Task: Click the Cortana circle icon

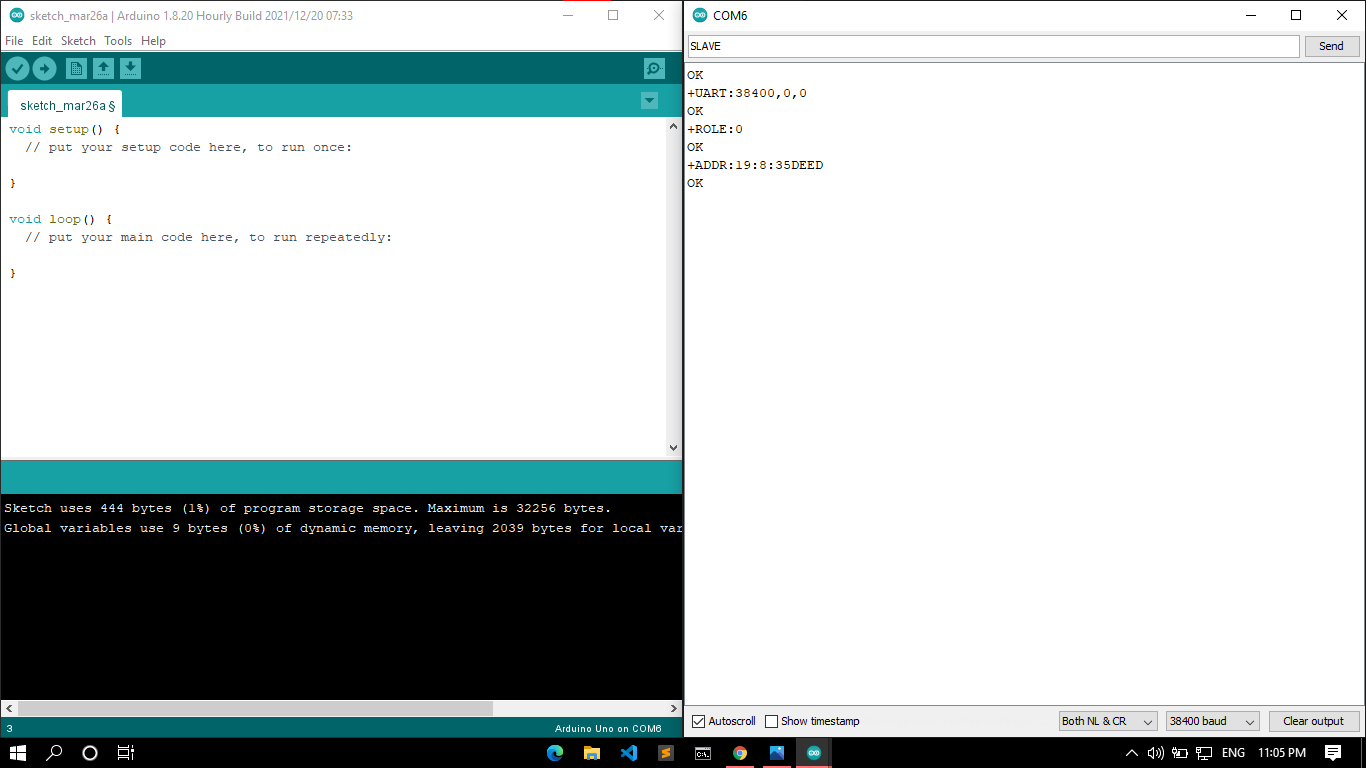Action: [x=90, y=752]
